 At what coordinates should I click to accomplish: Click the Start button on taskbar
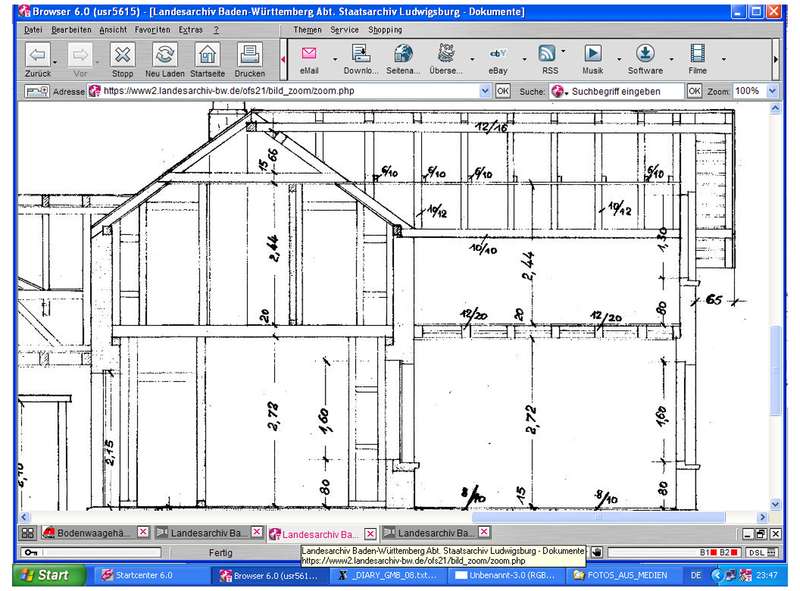click(49, 575)
